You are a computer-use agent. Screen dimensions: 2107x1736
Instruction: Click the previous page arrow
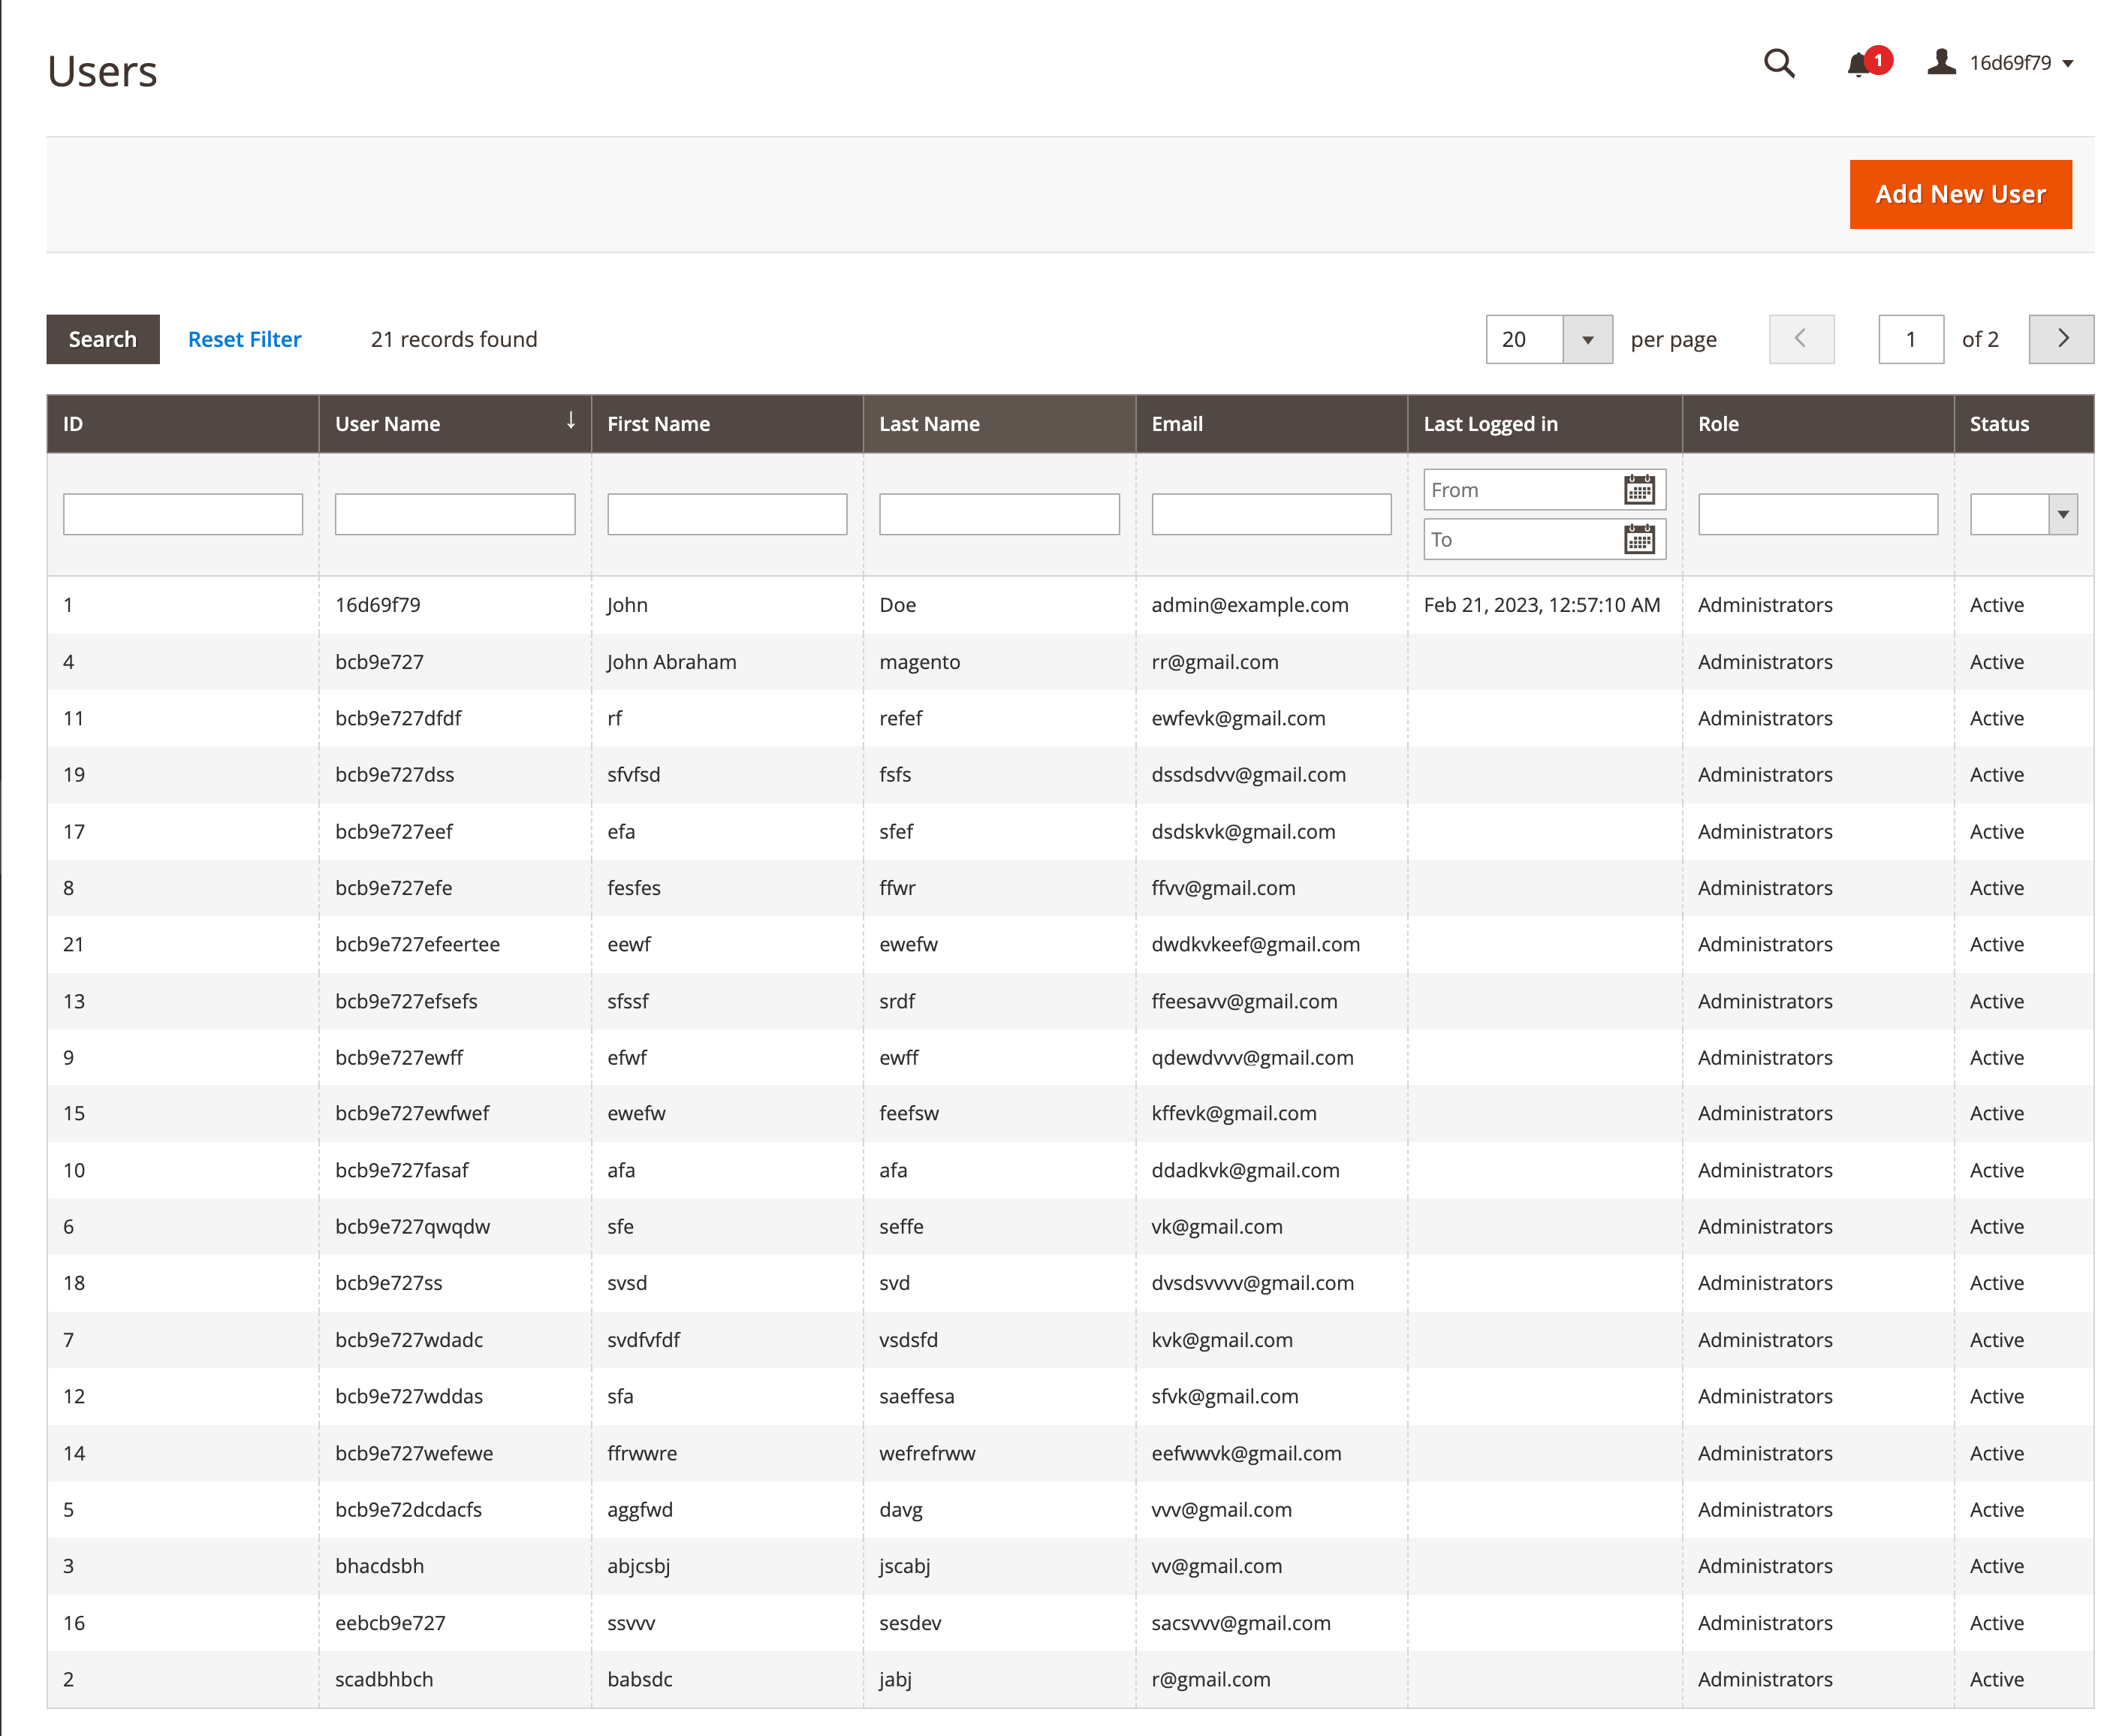[x=1801, y=339]
